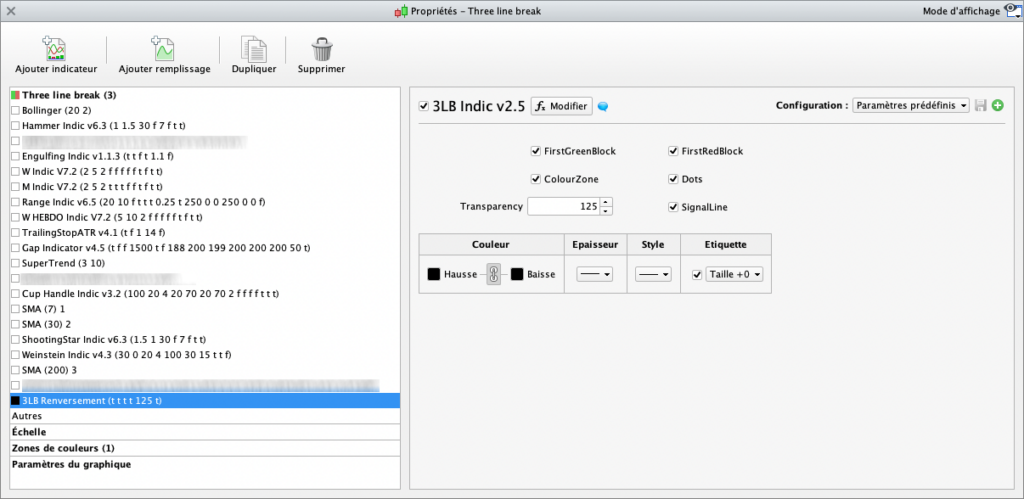Screen dimensions: 1024x499
Task: Toggle the 3LB Indic v2.5 checkbox
Action: click(x=424, y=106)
